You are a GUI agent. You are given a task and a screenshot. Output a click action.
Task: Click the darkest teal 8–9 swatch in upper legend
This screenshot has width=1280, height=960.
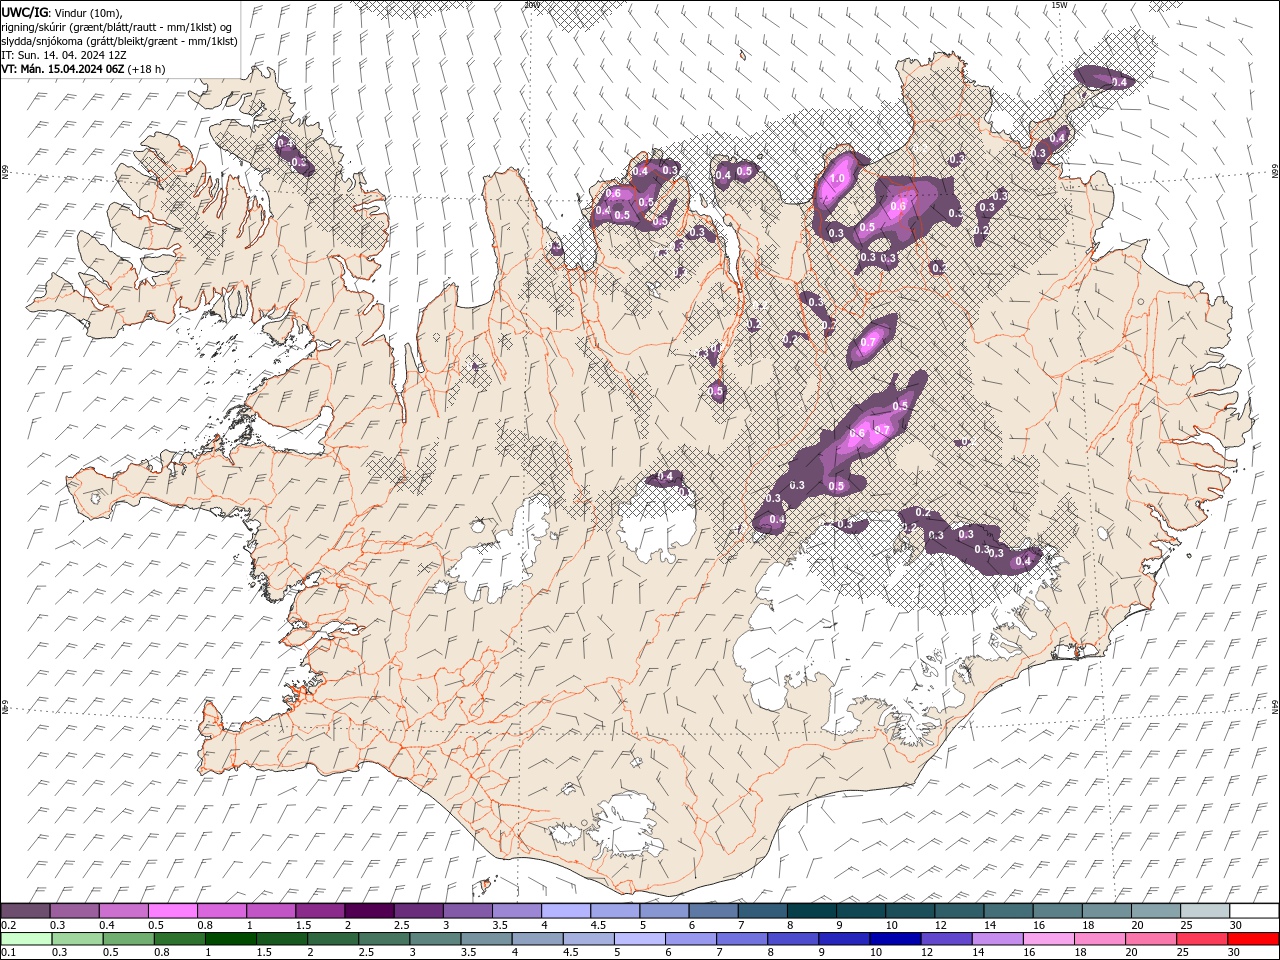[x=812, y=911]
